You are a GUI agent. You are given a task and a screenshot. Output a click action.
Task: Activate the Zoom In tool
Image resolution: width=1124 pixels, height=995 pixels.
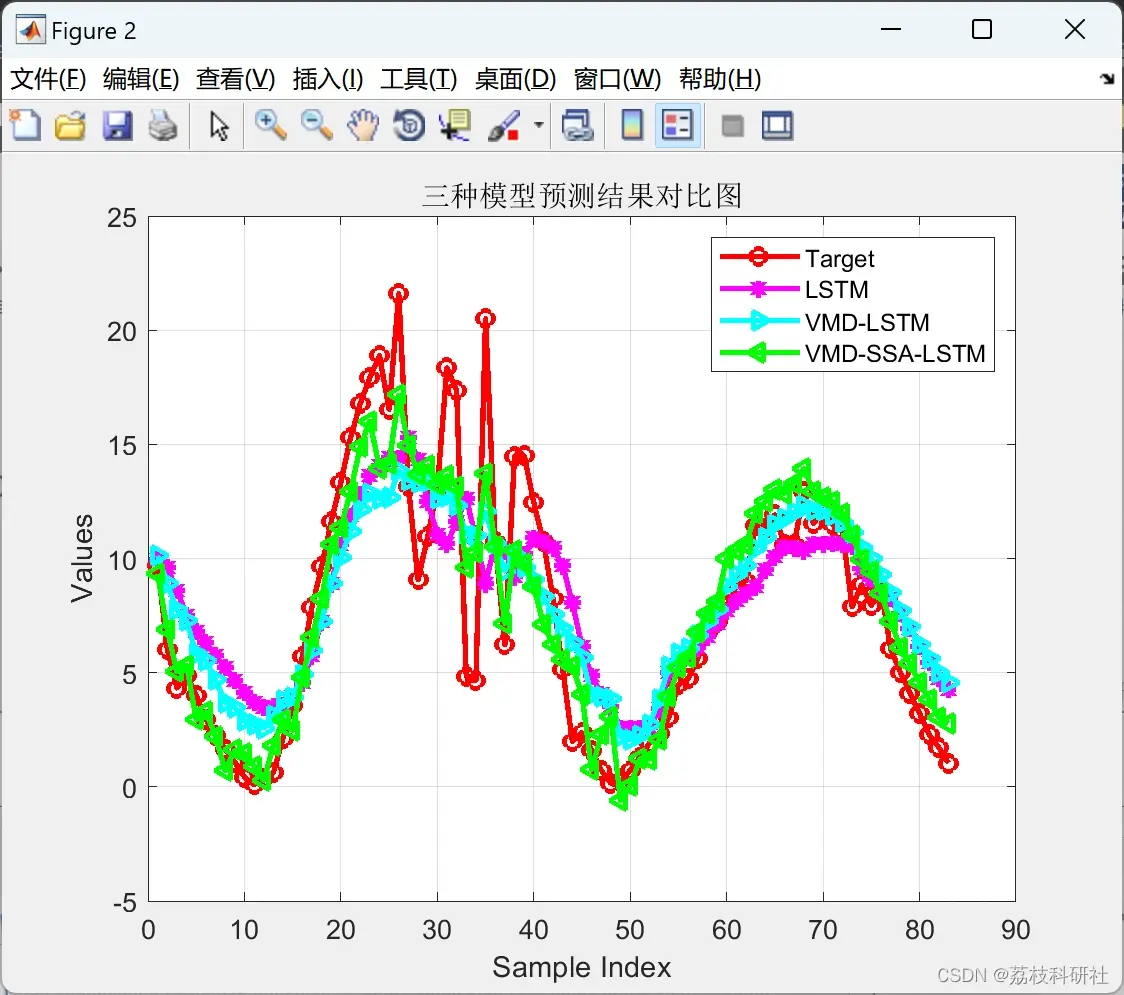(x=270, y=125)
